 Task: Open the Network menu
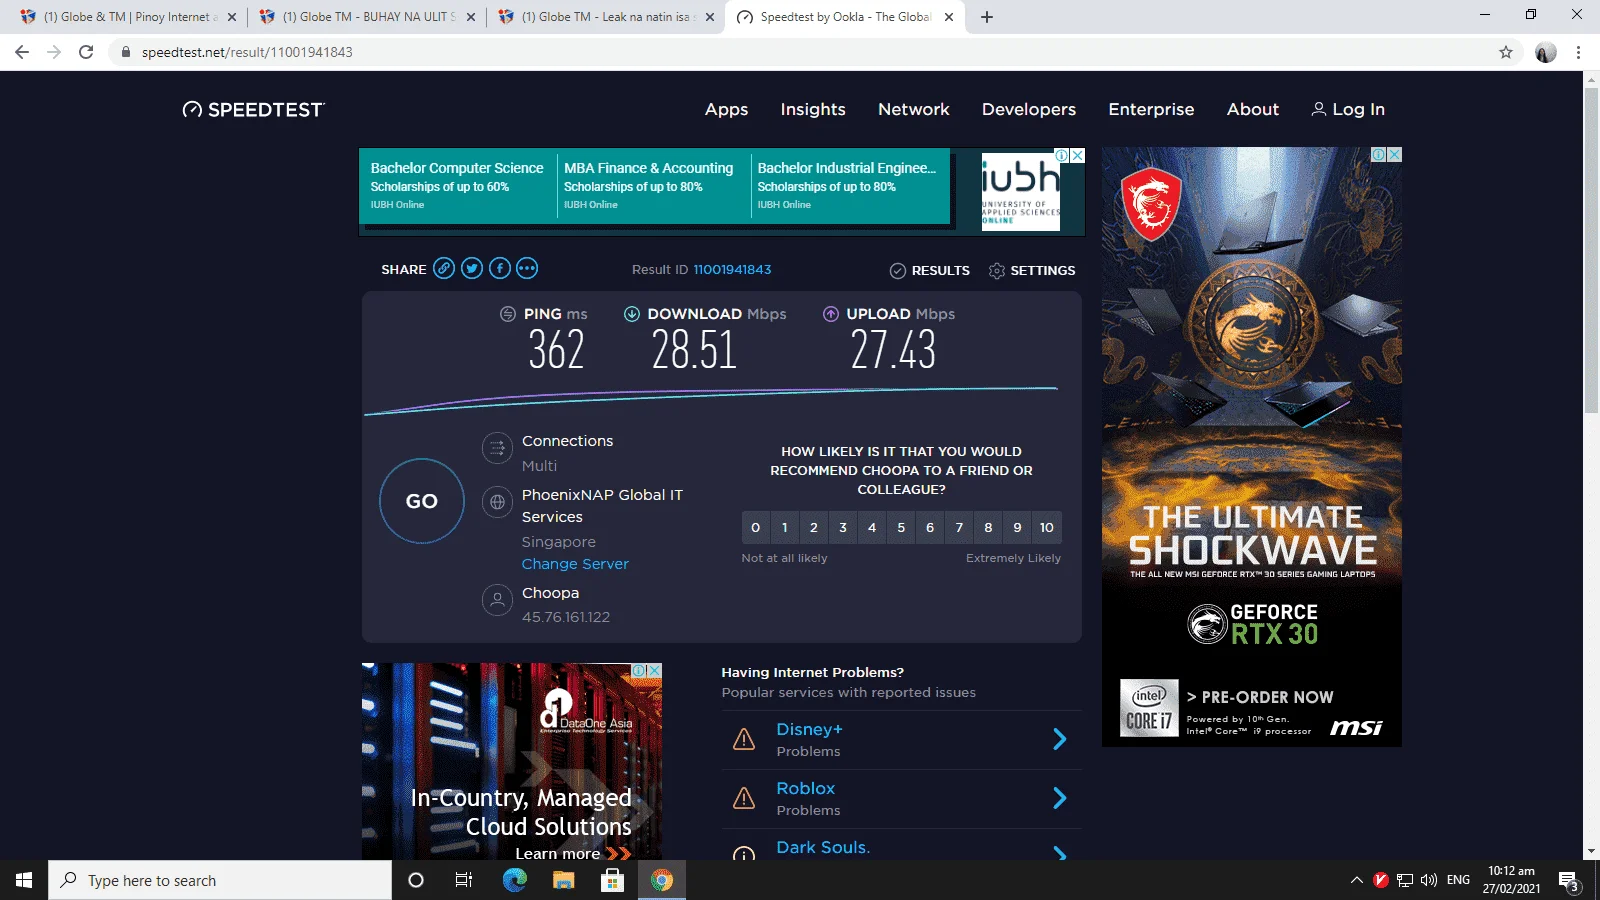click(x=914, y=109)
